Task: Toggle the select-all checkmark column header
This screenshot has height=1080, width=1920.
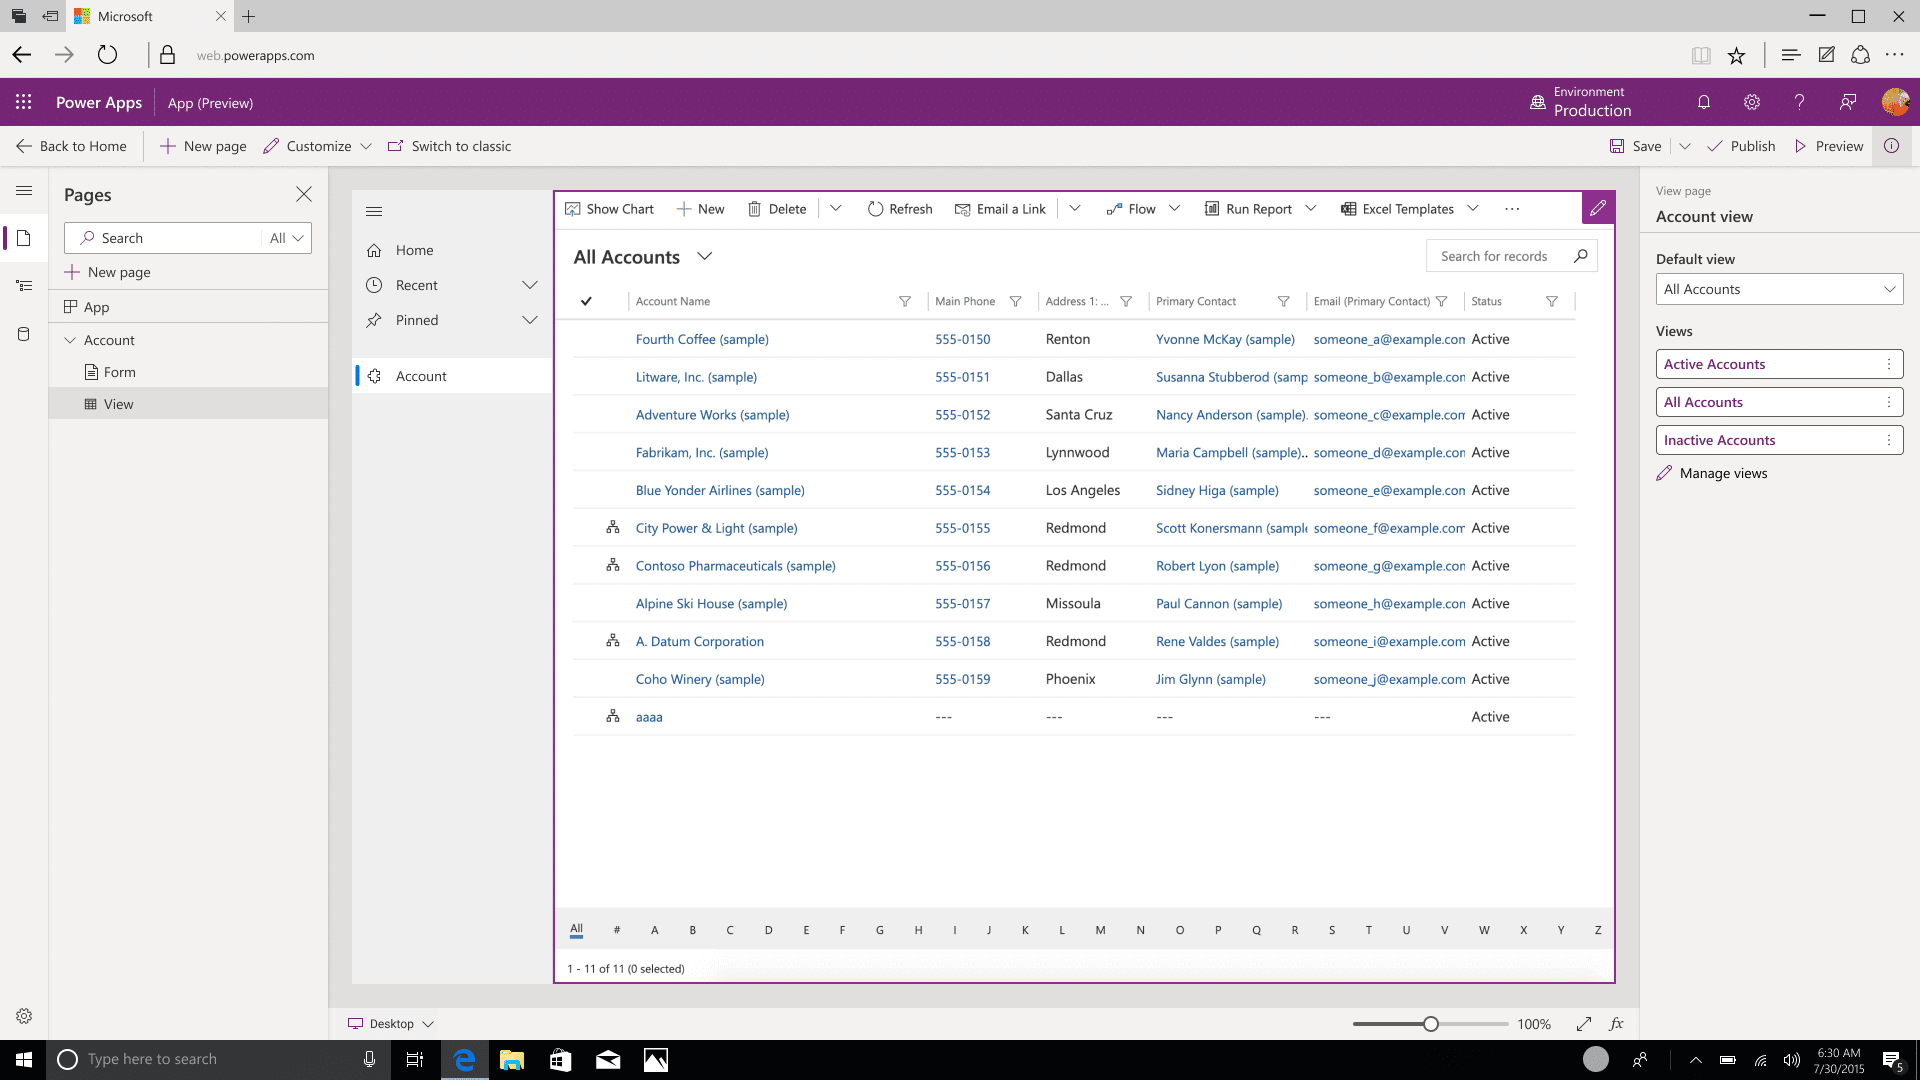Action: pos(586,301)
